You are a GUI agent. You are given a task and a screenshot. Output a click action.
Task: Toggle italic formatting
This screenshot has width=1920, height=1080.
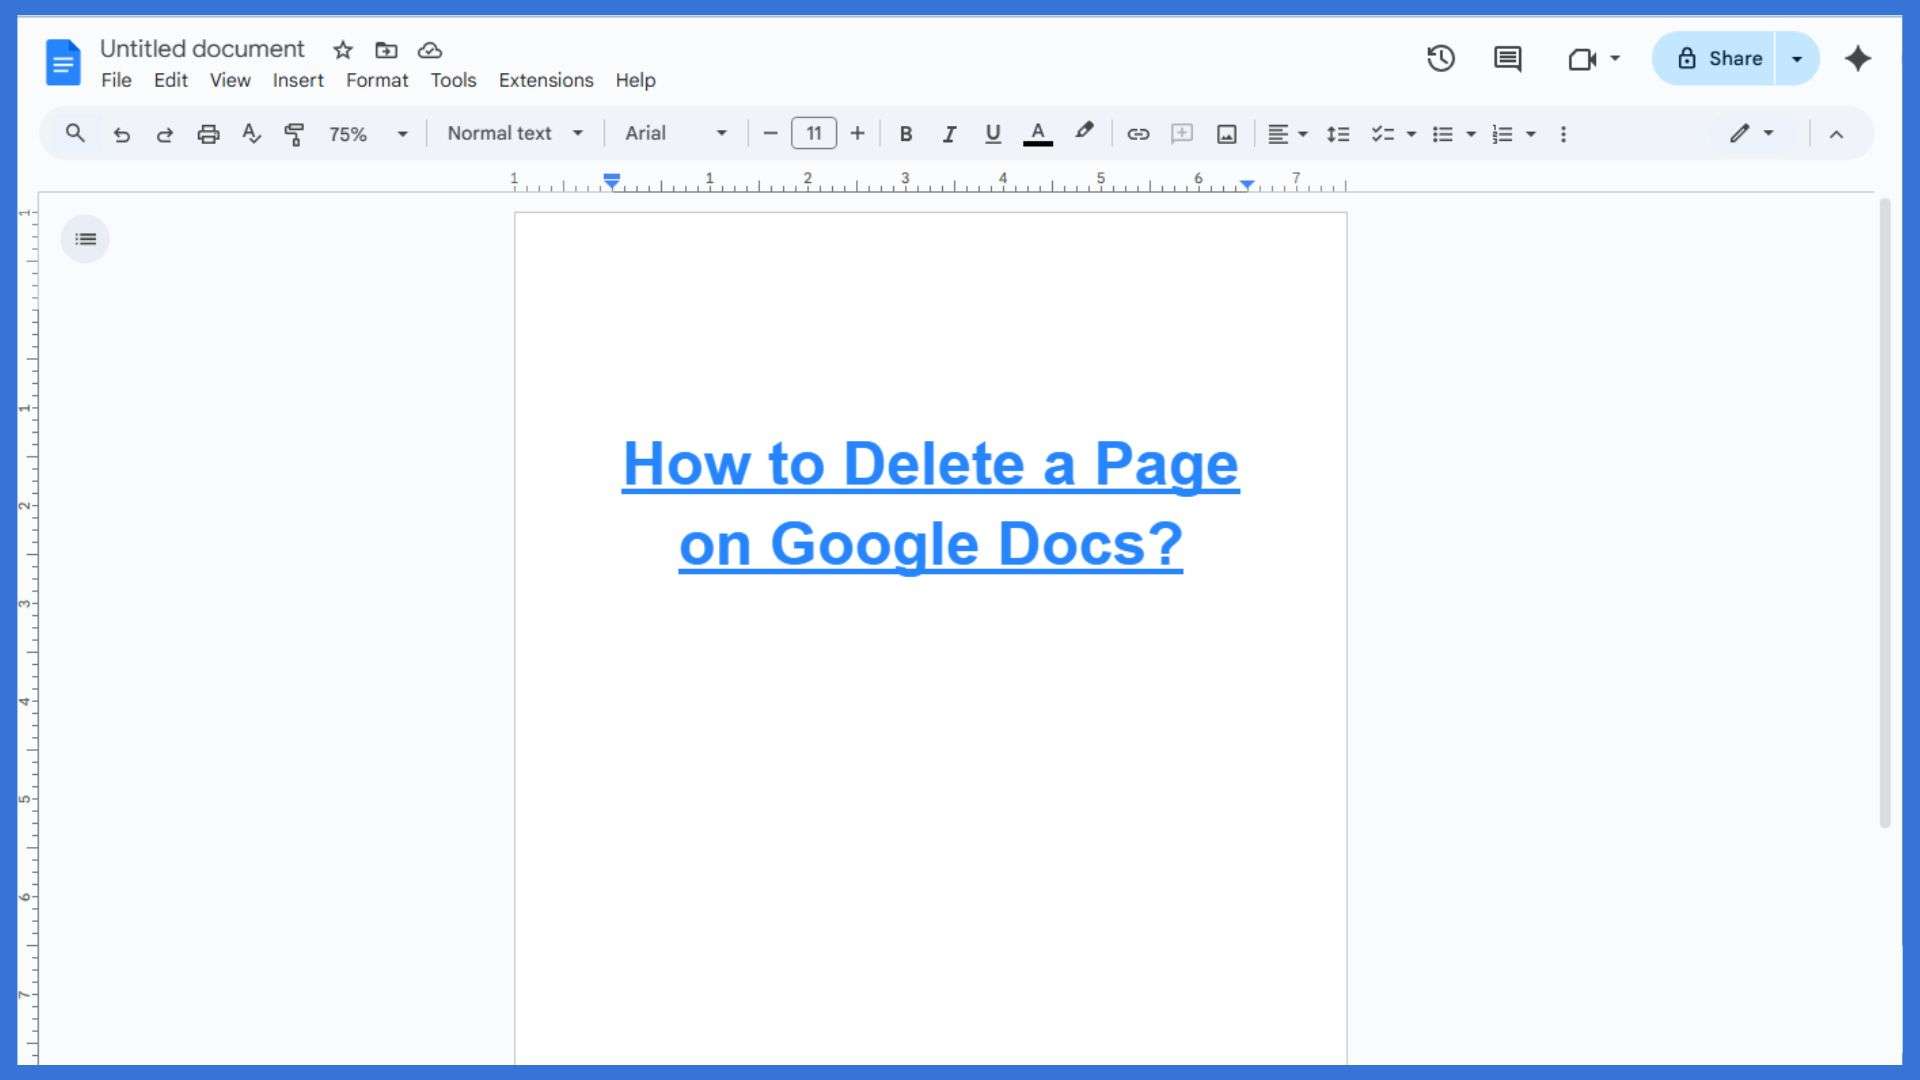click(x=949, y=134)
